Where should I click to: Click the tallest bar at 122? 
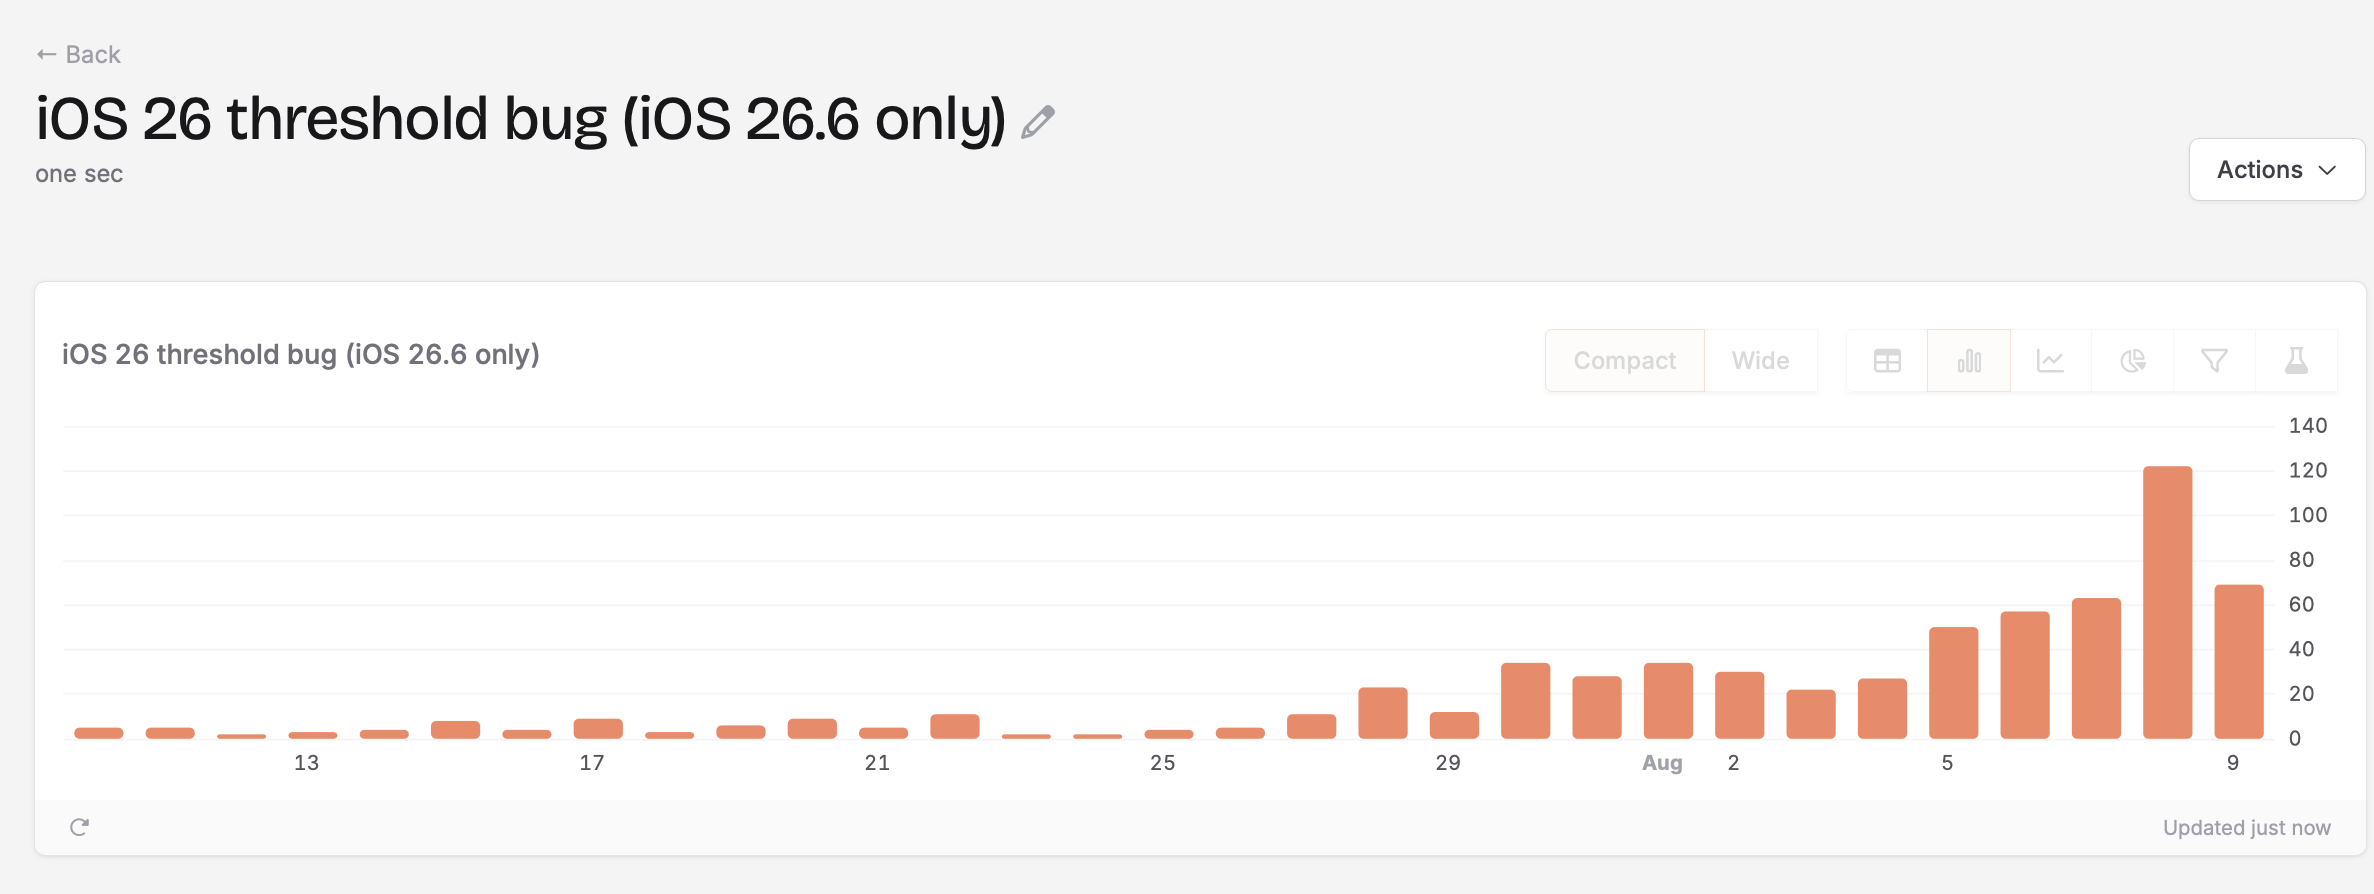pos(2168,603)
